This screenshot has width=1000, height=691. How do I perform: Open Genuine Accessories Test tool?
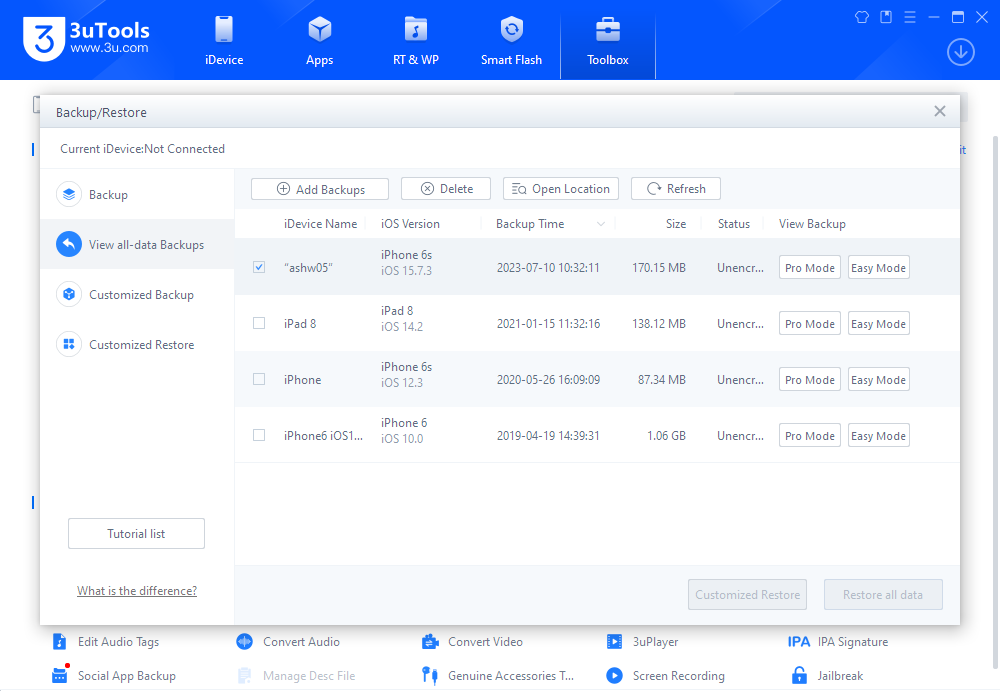tap(498, 676)
